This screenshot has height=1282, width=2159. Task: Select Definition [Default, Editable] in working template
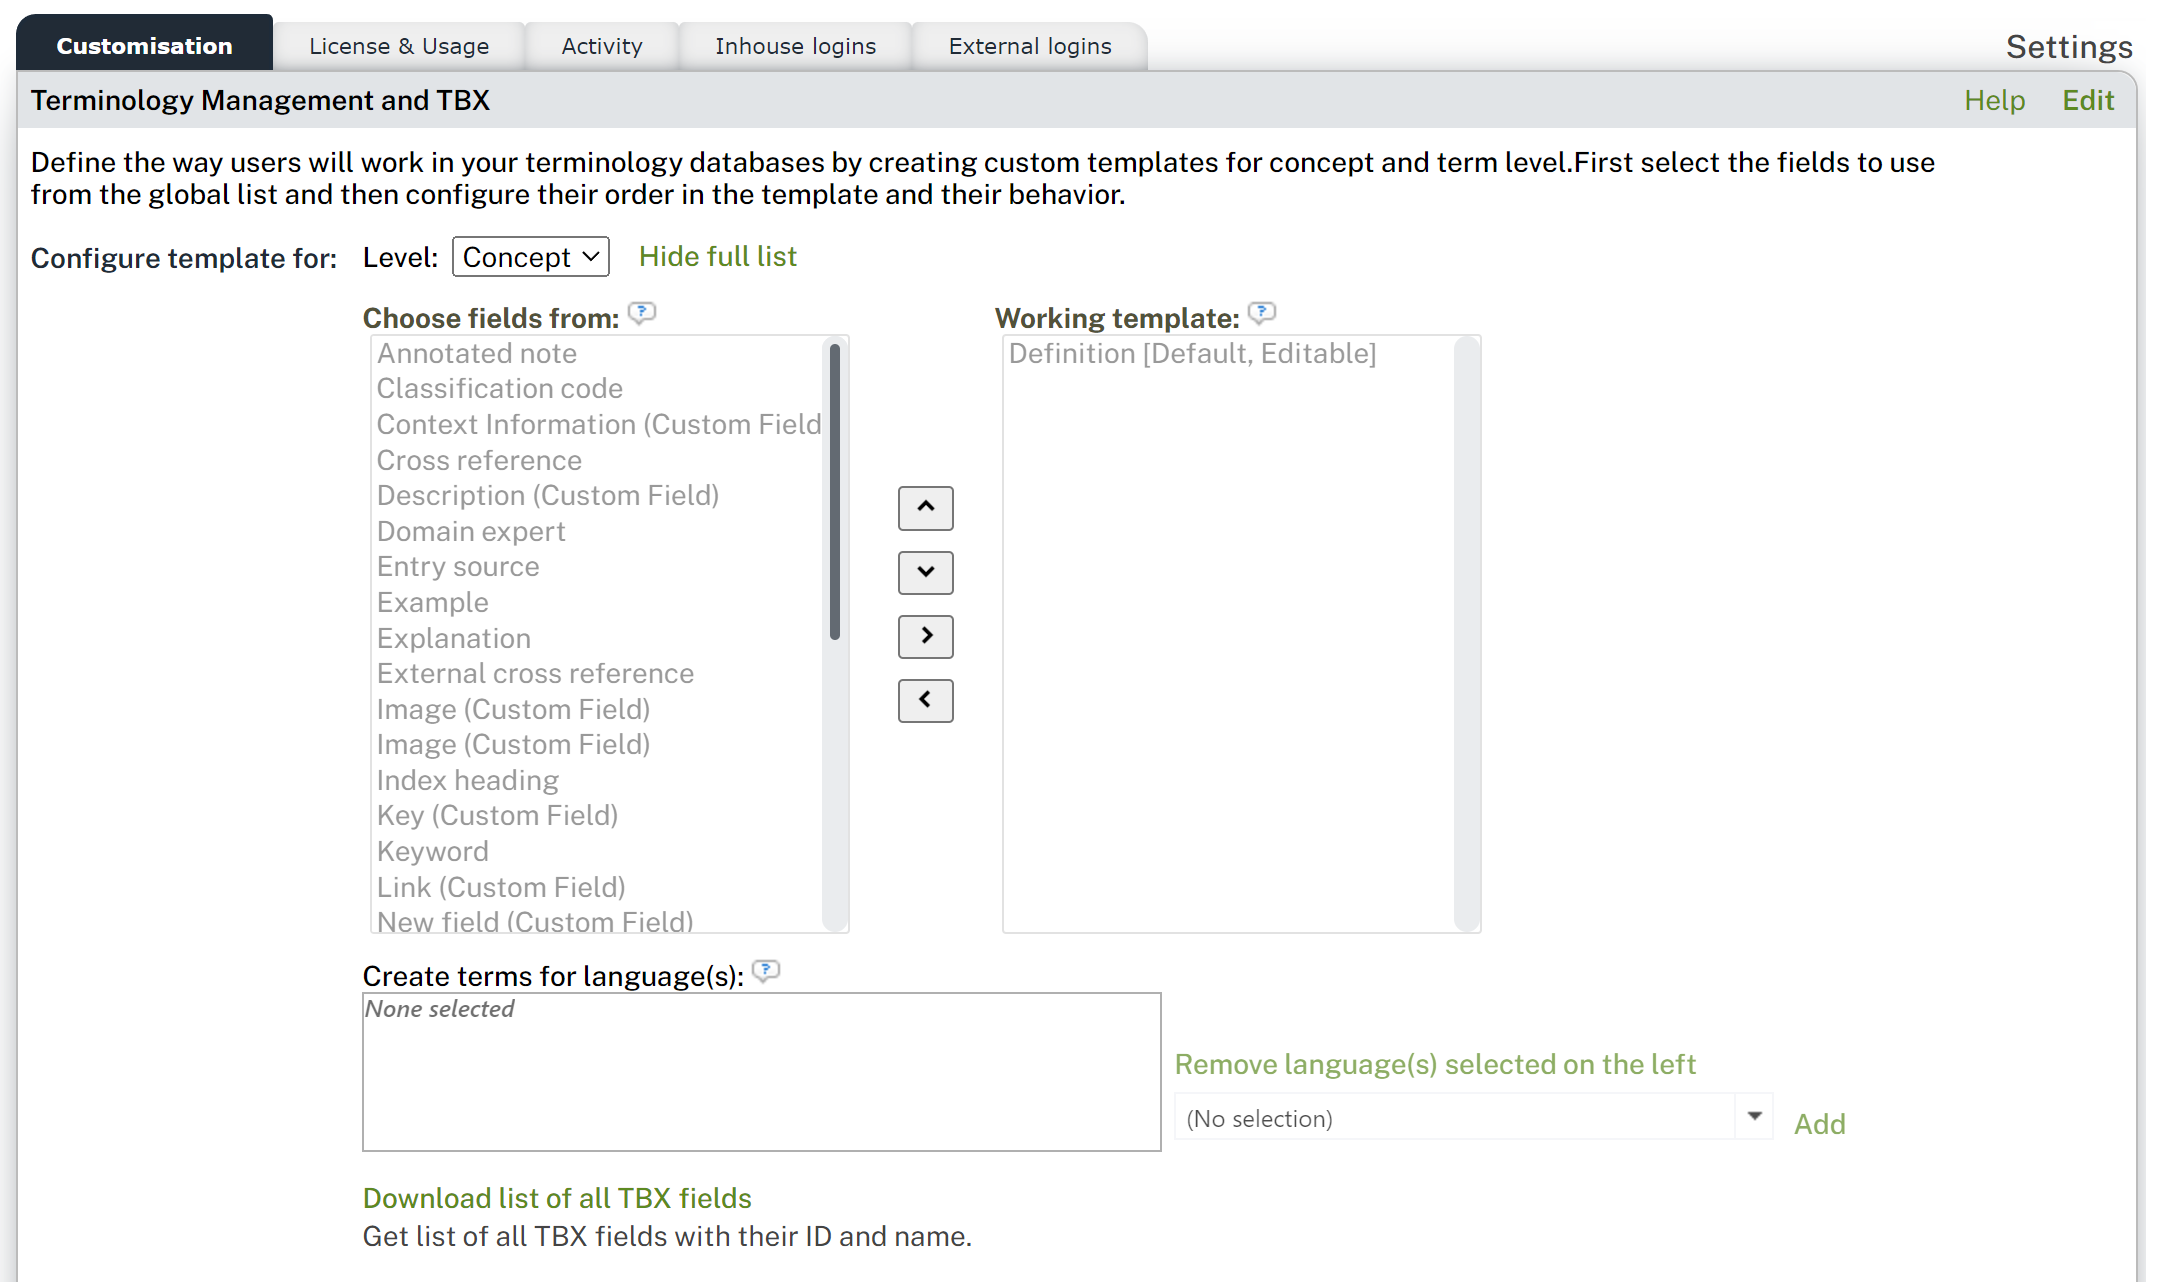click(x=1192, y=354)
